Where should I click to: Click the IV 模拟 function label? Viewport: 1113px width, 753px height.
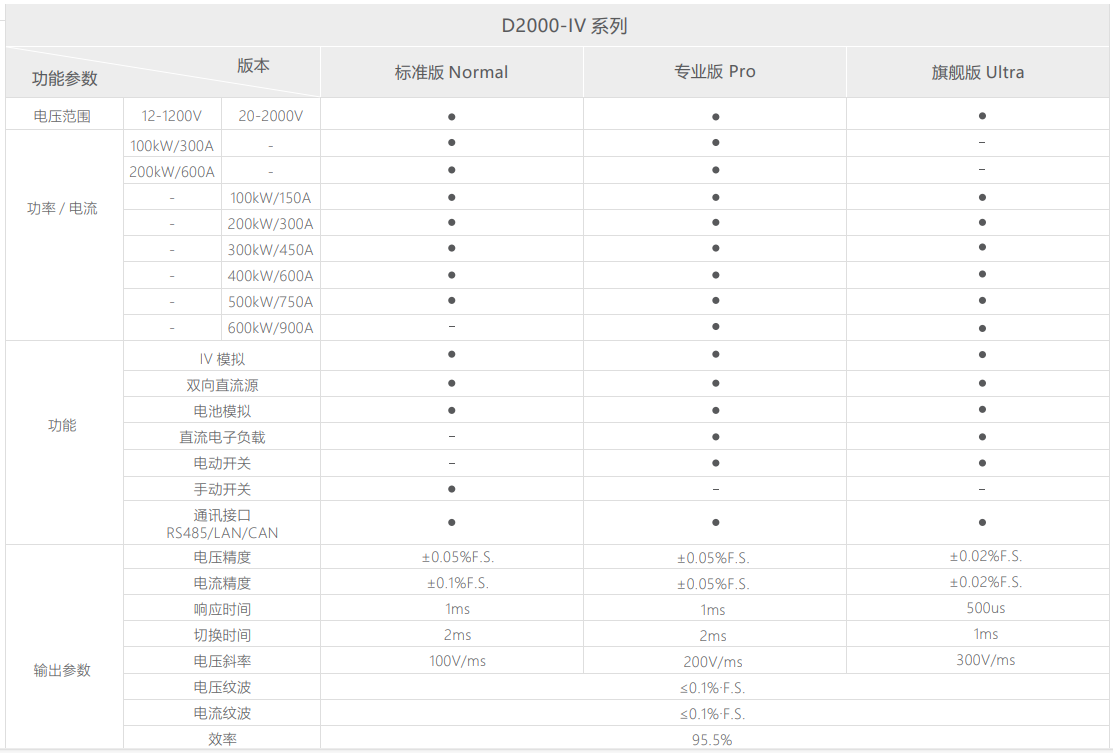222,359
